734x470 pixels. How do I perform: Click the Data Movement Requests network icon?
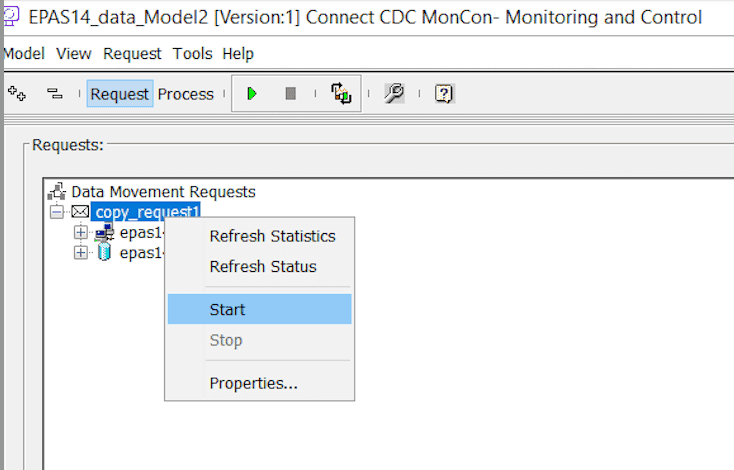click(57, 191)
